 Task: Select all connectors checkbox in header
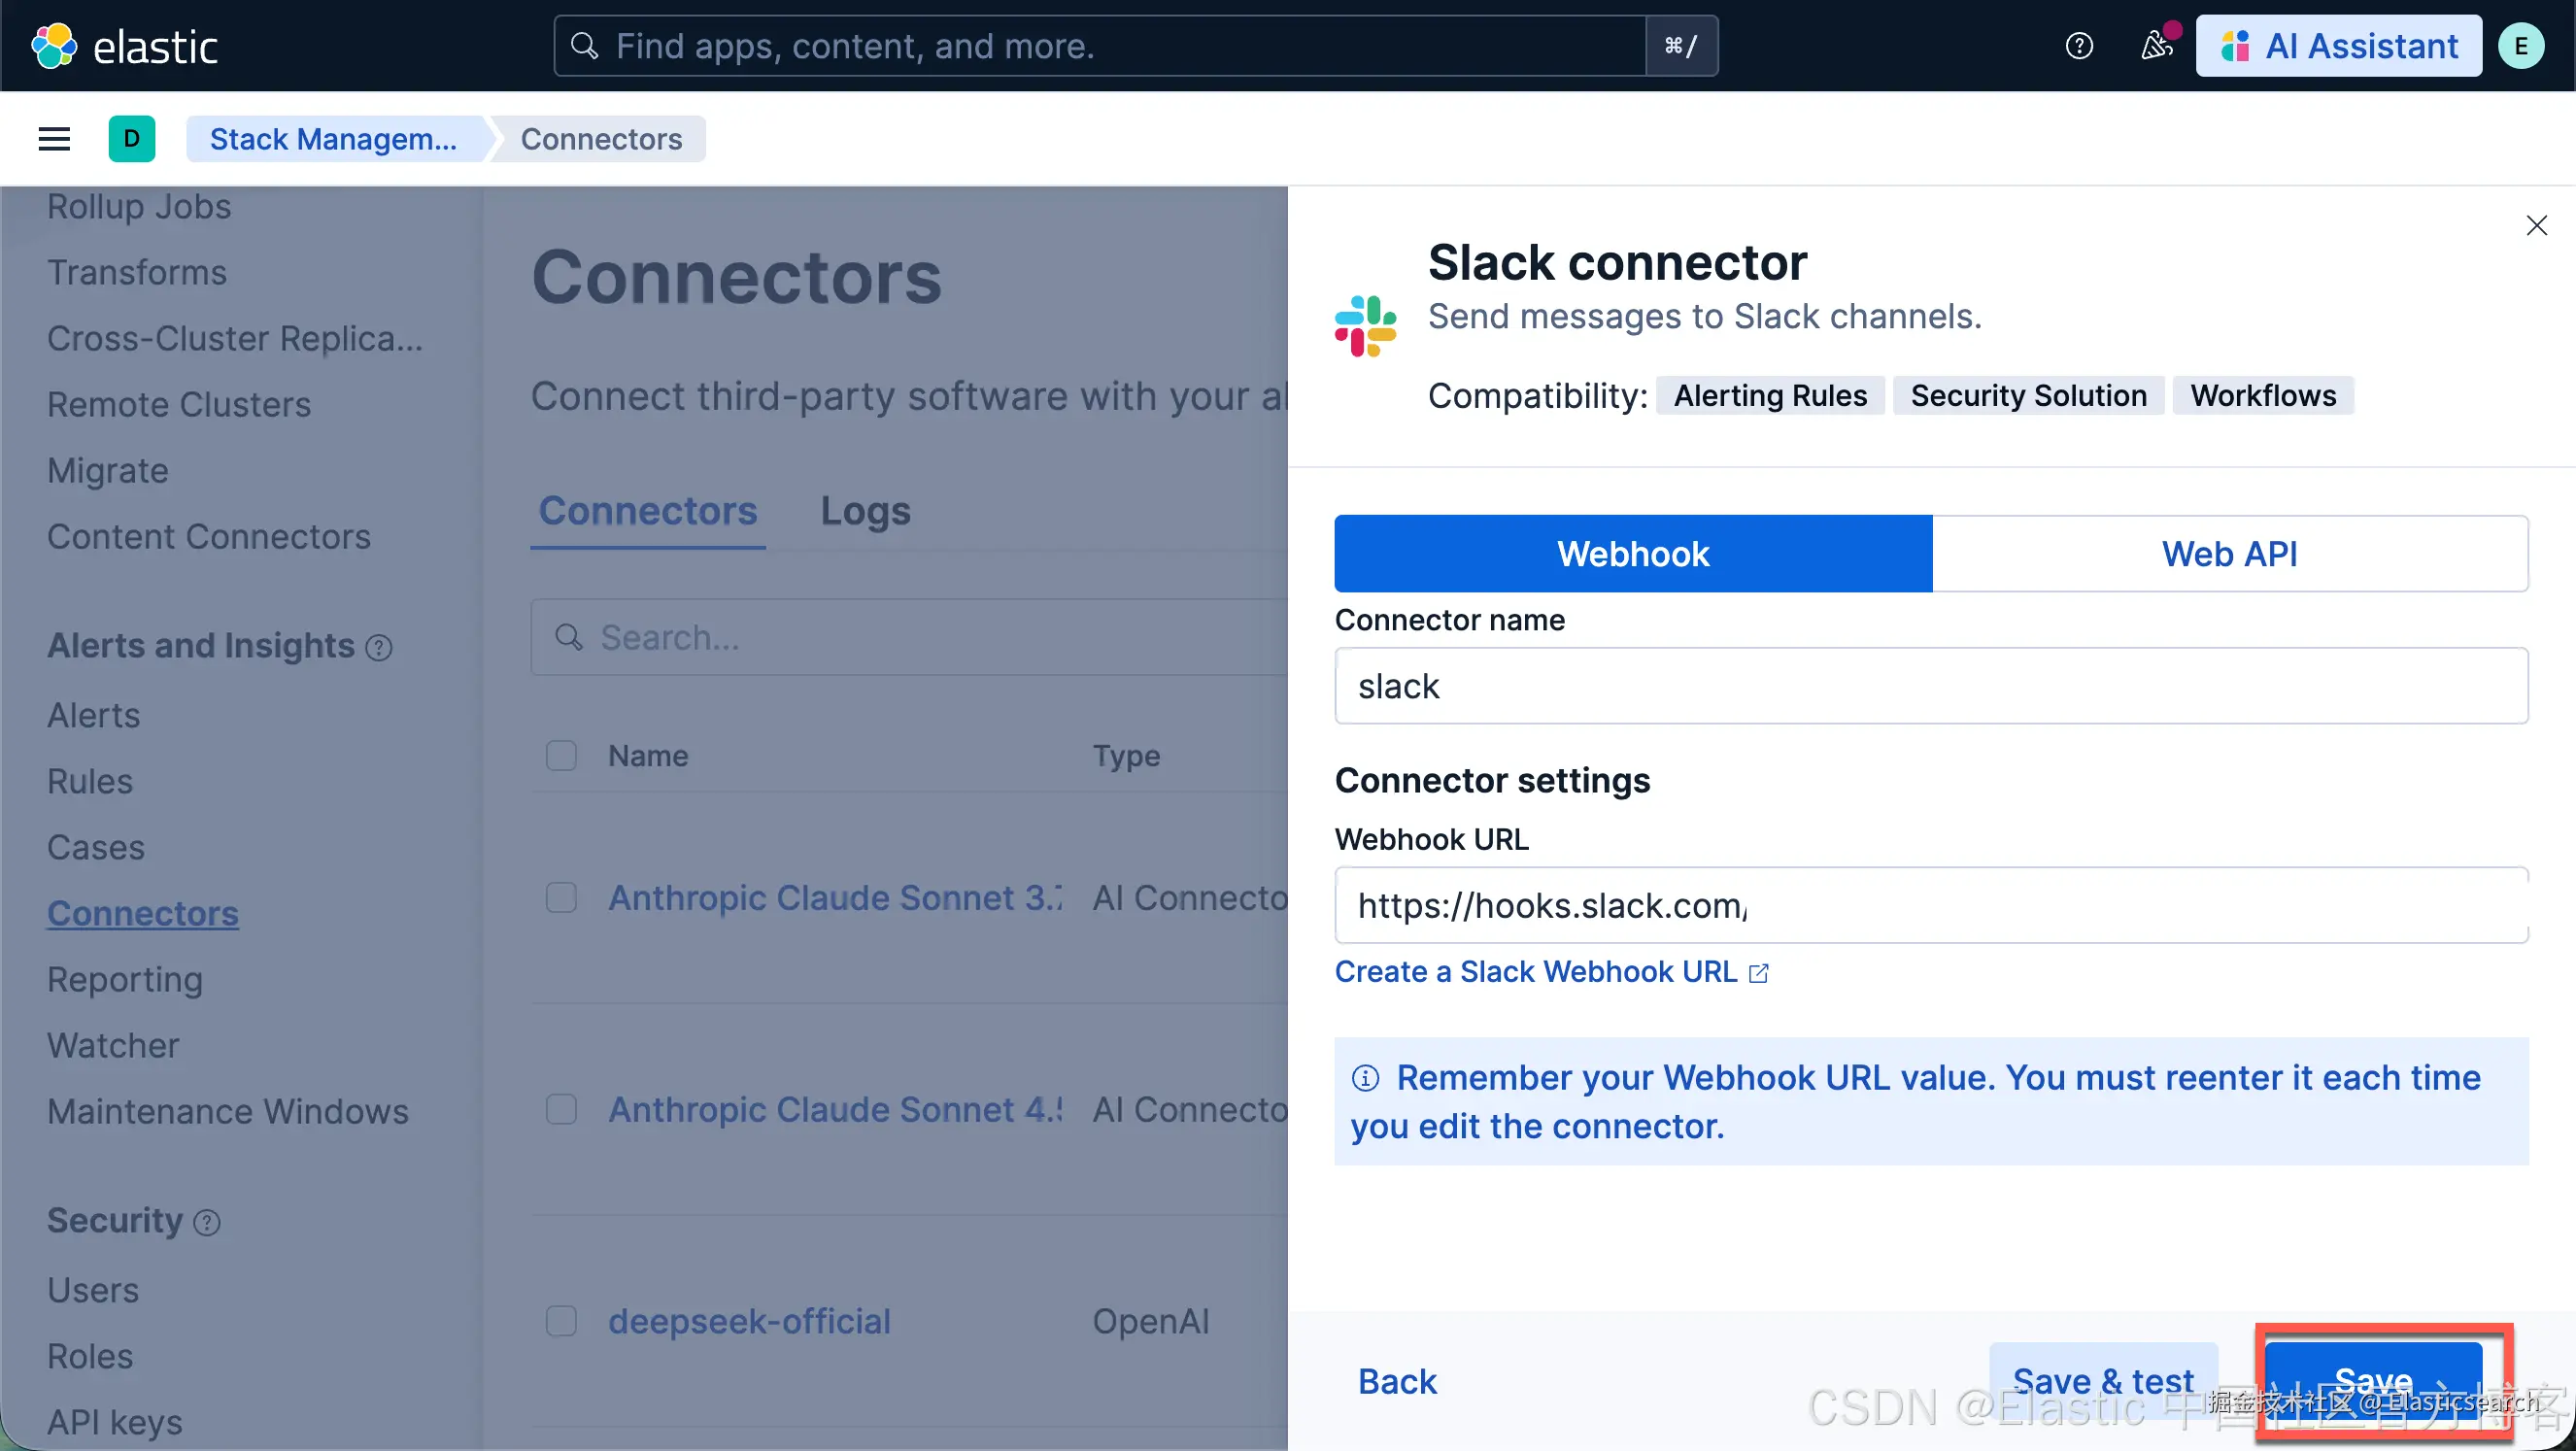(x=561, y=756)
